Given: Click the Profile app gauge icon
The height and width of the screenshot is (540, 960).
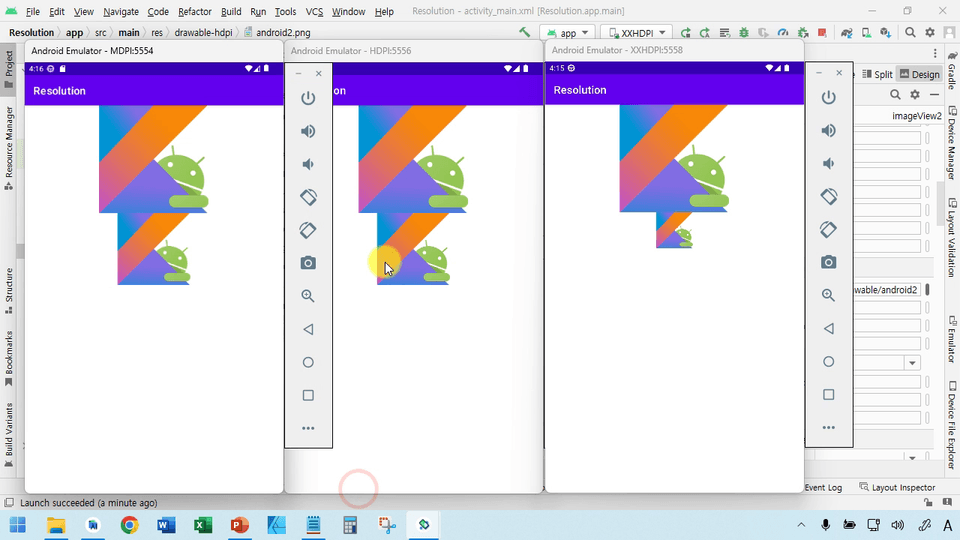Looking at the screenshot, I should (x=783, y=32).
